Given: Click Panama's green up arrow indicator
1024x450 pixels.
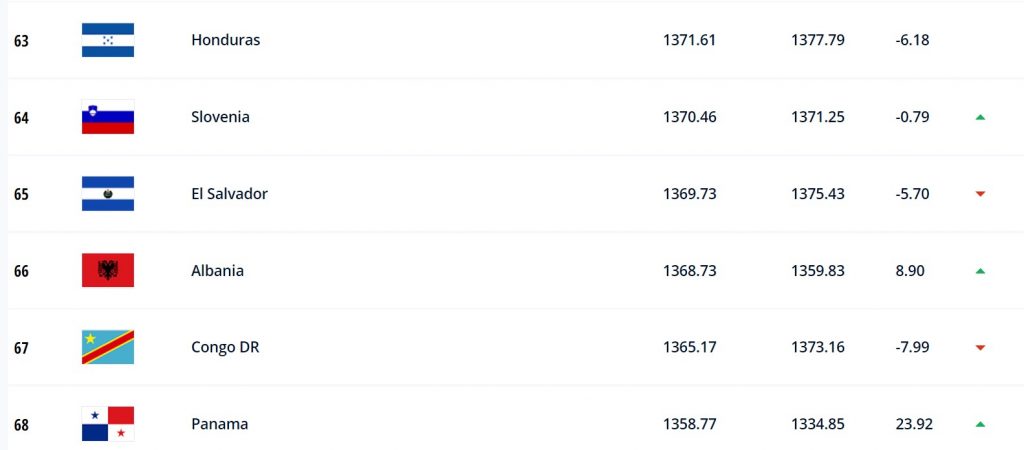Looking at the screenshot, I should (x=980, y=424).
